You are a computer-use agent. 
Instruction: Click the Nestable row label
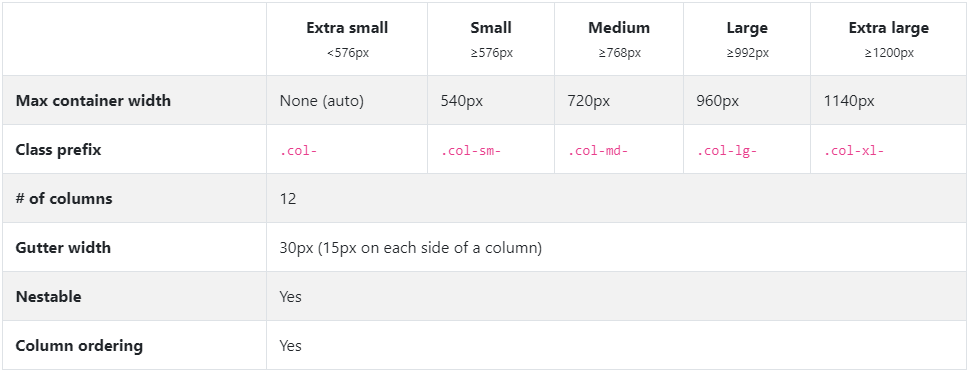[x=48, y=297]
